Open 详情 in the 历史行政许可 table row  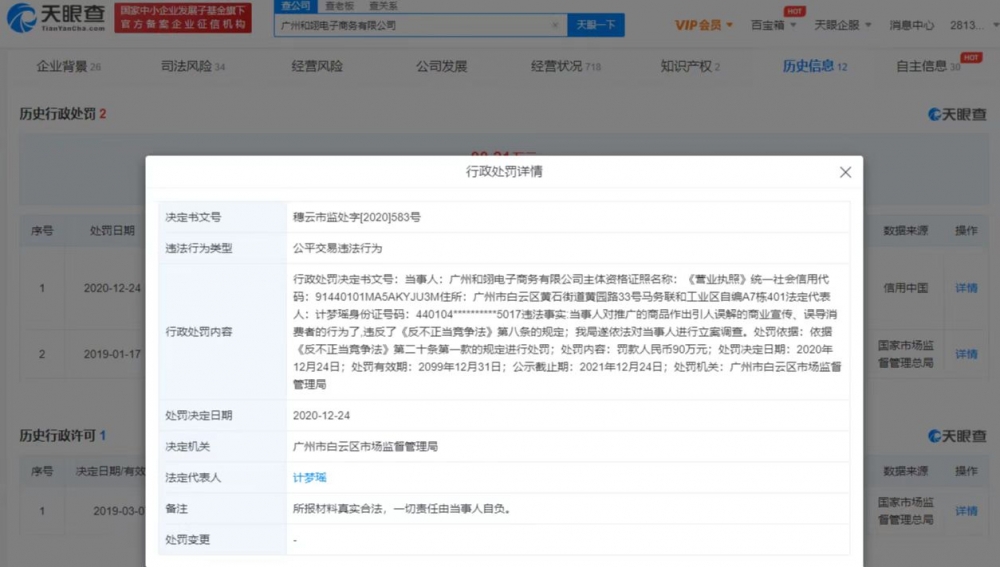tap(966, 511)
